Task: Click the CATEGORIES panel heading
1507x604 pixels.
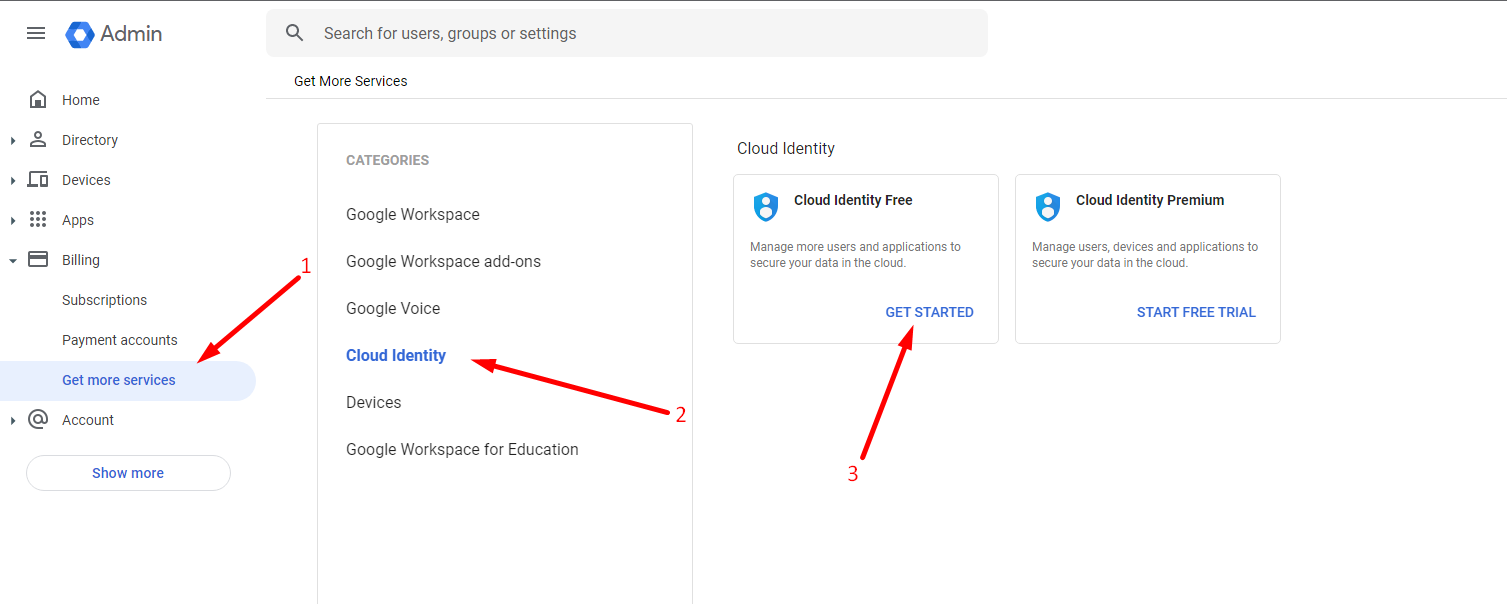Action: [x=387, y=160]
